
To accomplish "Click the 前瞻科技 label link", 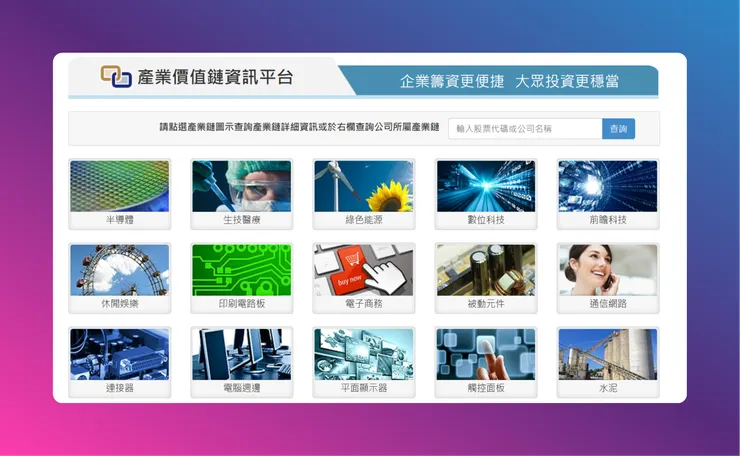I will [x=608, y=220].
